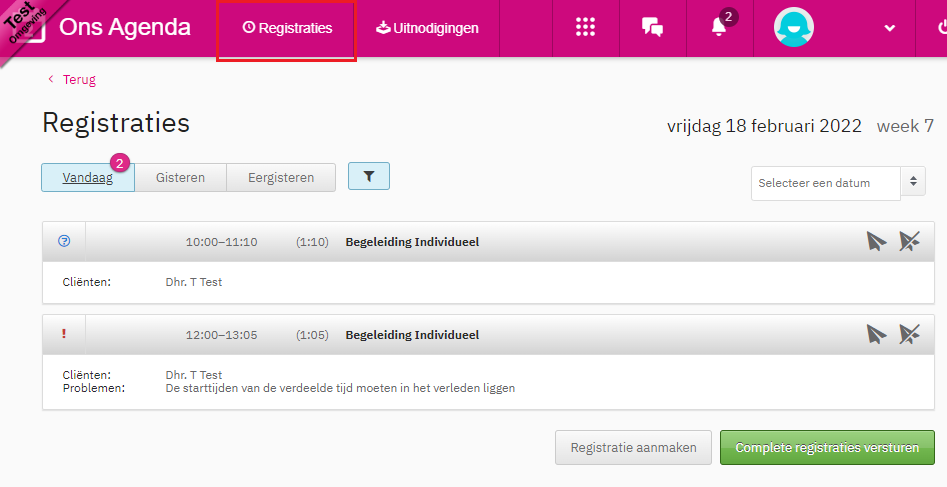Screen dimensions: 947x487
Task: Click the question mark status icon
Action: pos(65,241)
